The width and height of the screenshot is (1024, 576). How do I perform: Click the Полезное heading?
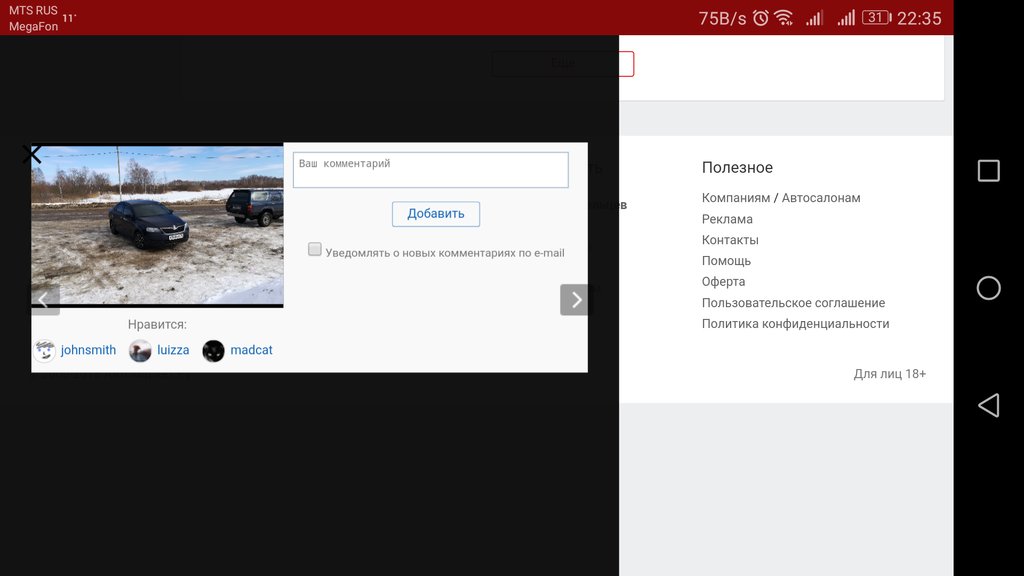click(x=737, y=167)
